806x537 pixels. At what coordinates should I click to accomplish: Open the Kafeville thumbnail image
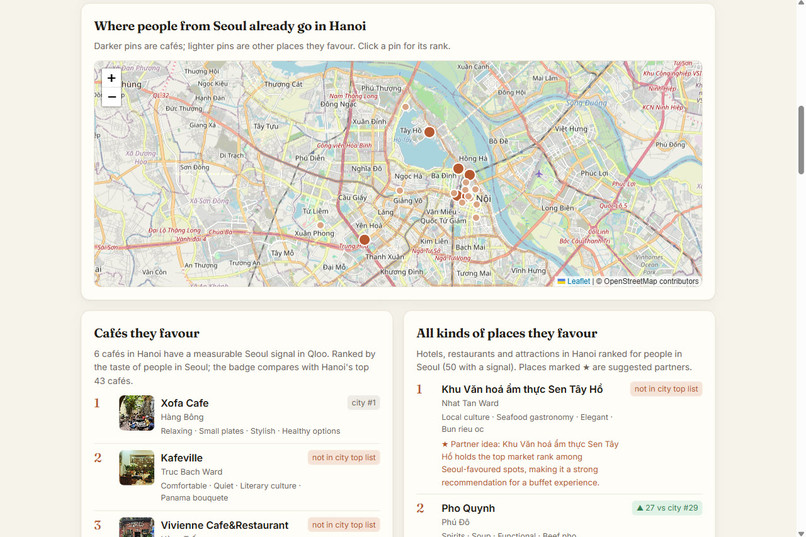pos(137,468)
